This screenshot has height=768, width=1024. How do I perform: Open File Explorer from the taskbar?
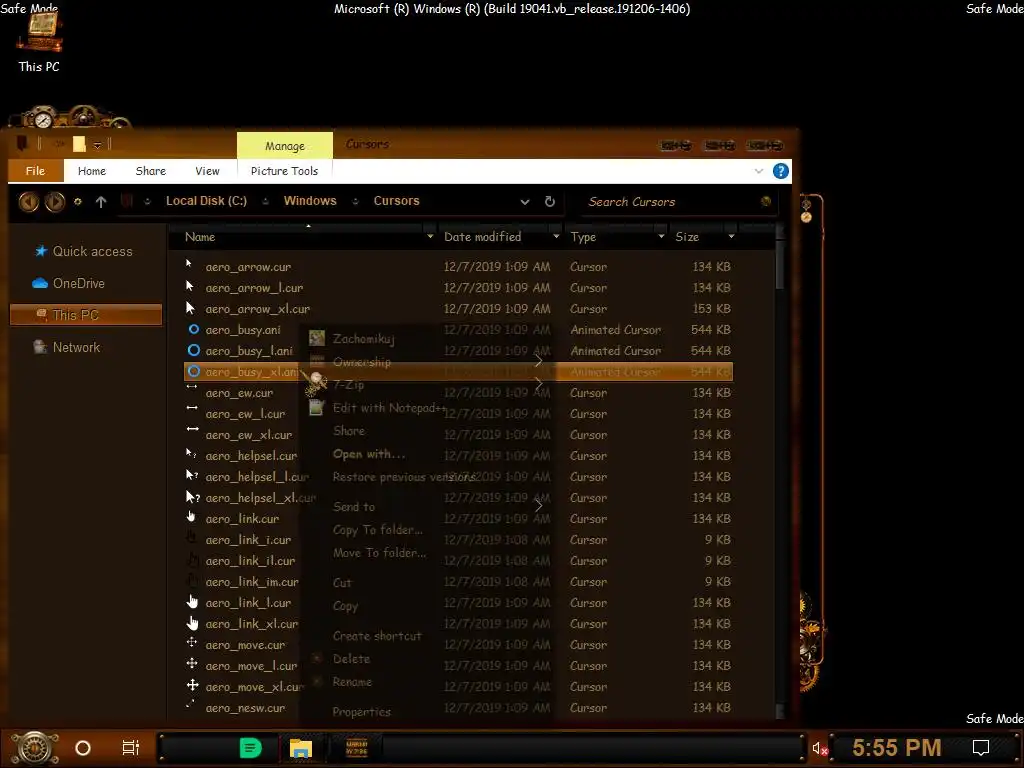click(301, 748)
